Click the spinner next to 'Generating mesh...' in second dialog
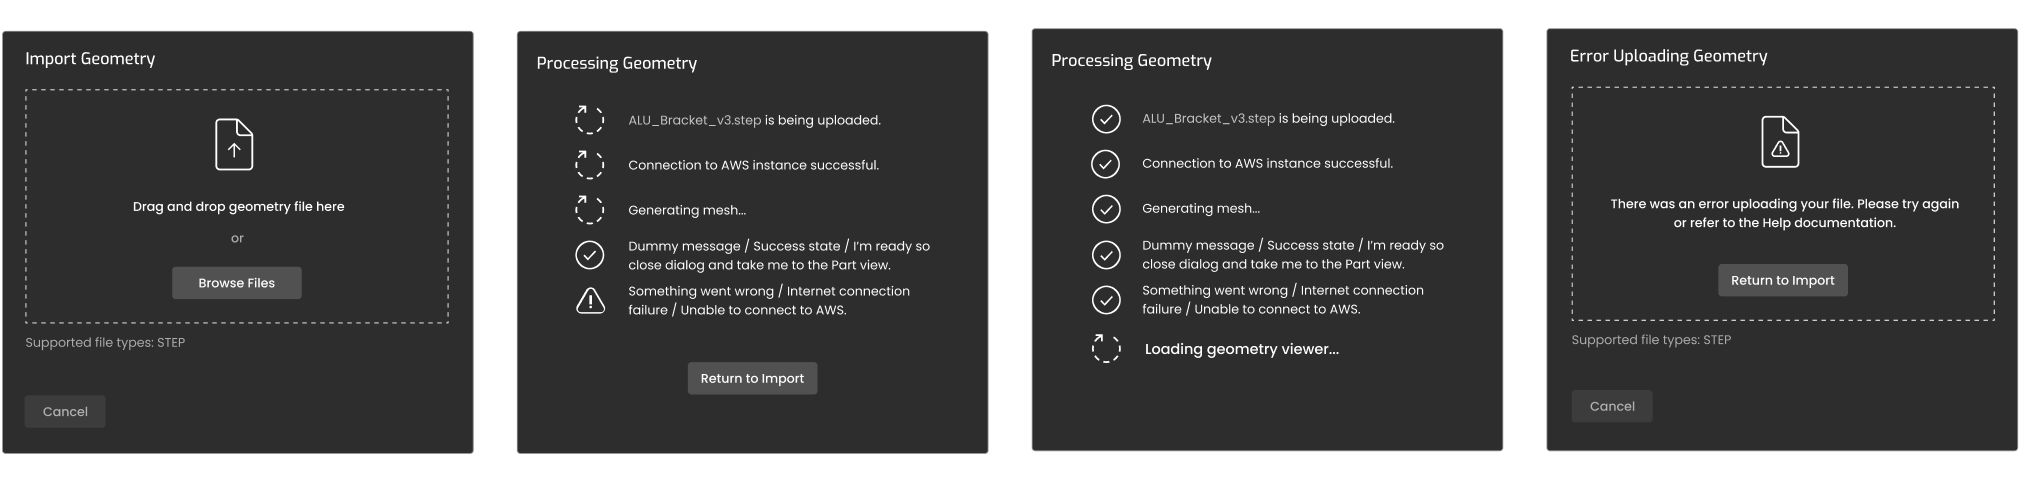 [x=590, y=210]
